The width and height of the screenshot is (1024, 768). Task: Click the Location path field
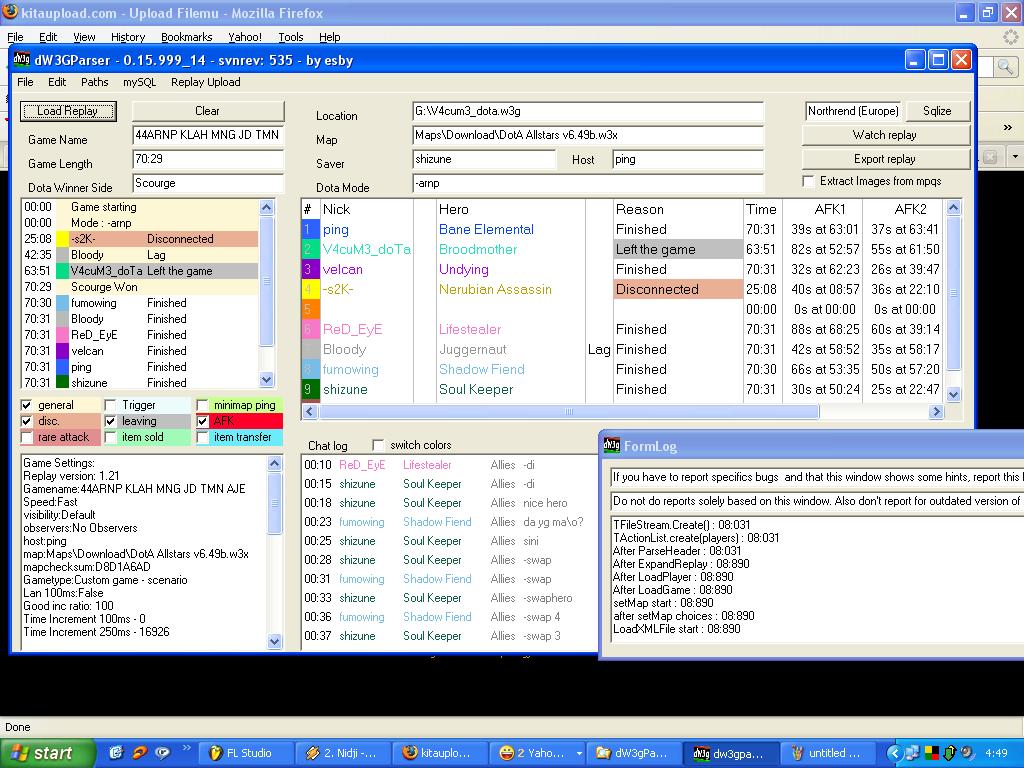(x=588, y=112)
